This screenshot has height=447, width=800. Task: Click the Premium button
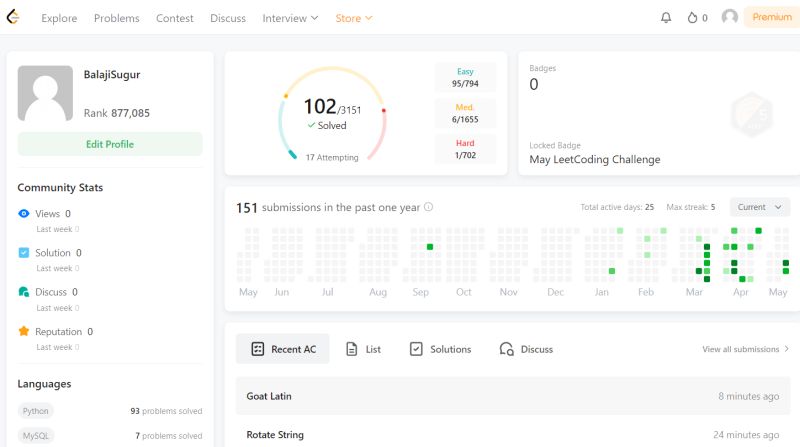(x=772, y=17)
